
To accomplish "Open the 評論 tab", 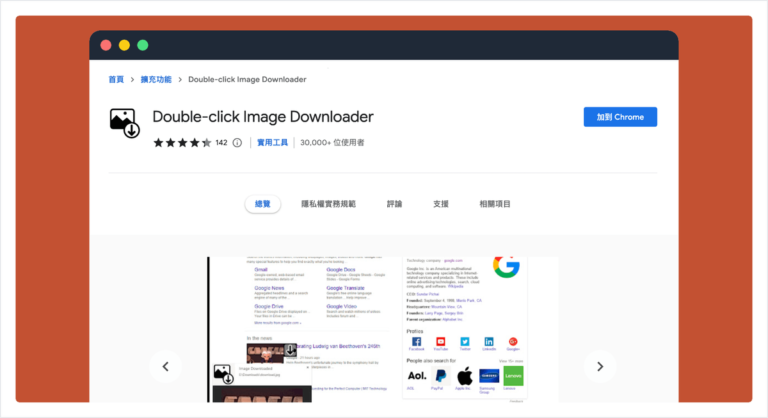I will pyautogui.click(x=394, y=204).
